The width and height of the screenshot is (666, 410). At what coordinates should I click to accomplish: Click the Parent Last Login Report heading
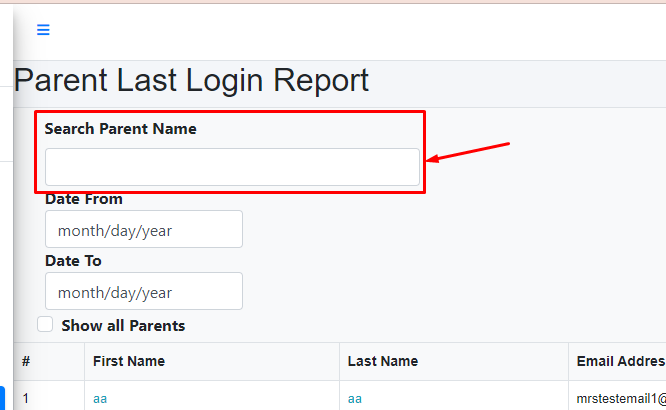pos(191,80)
